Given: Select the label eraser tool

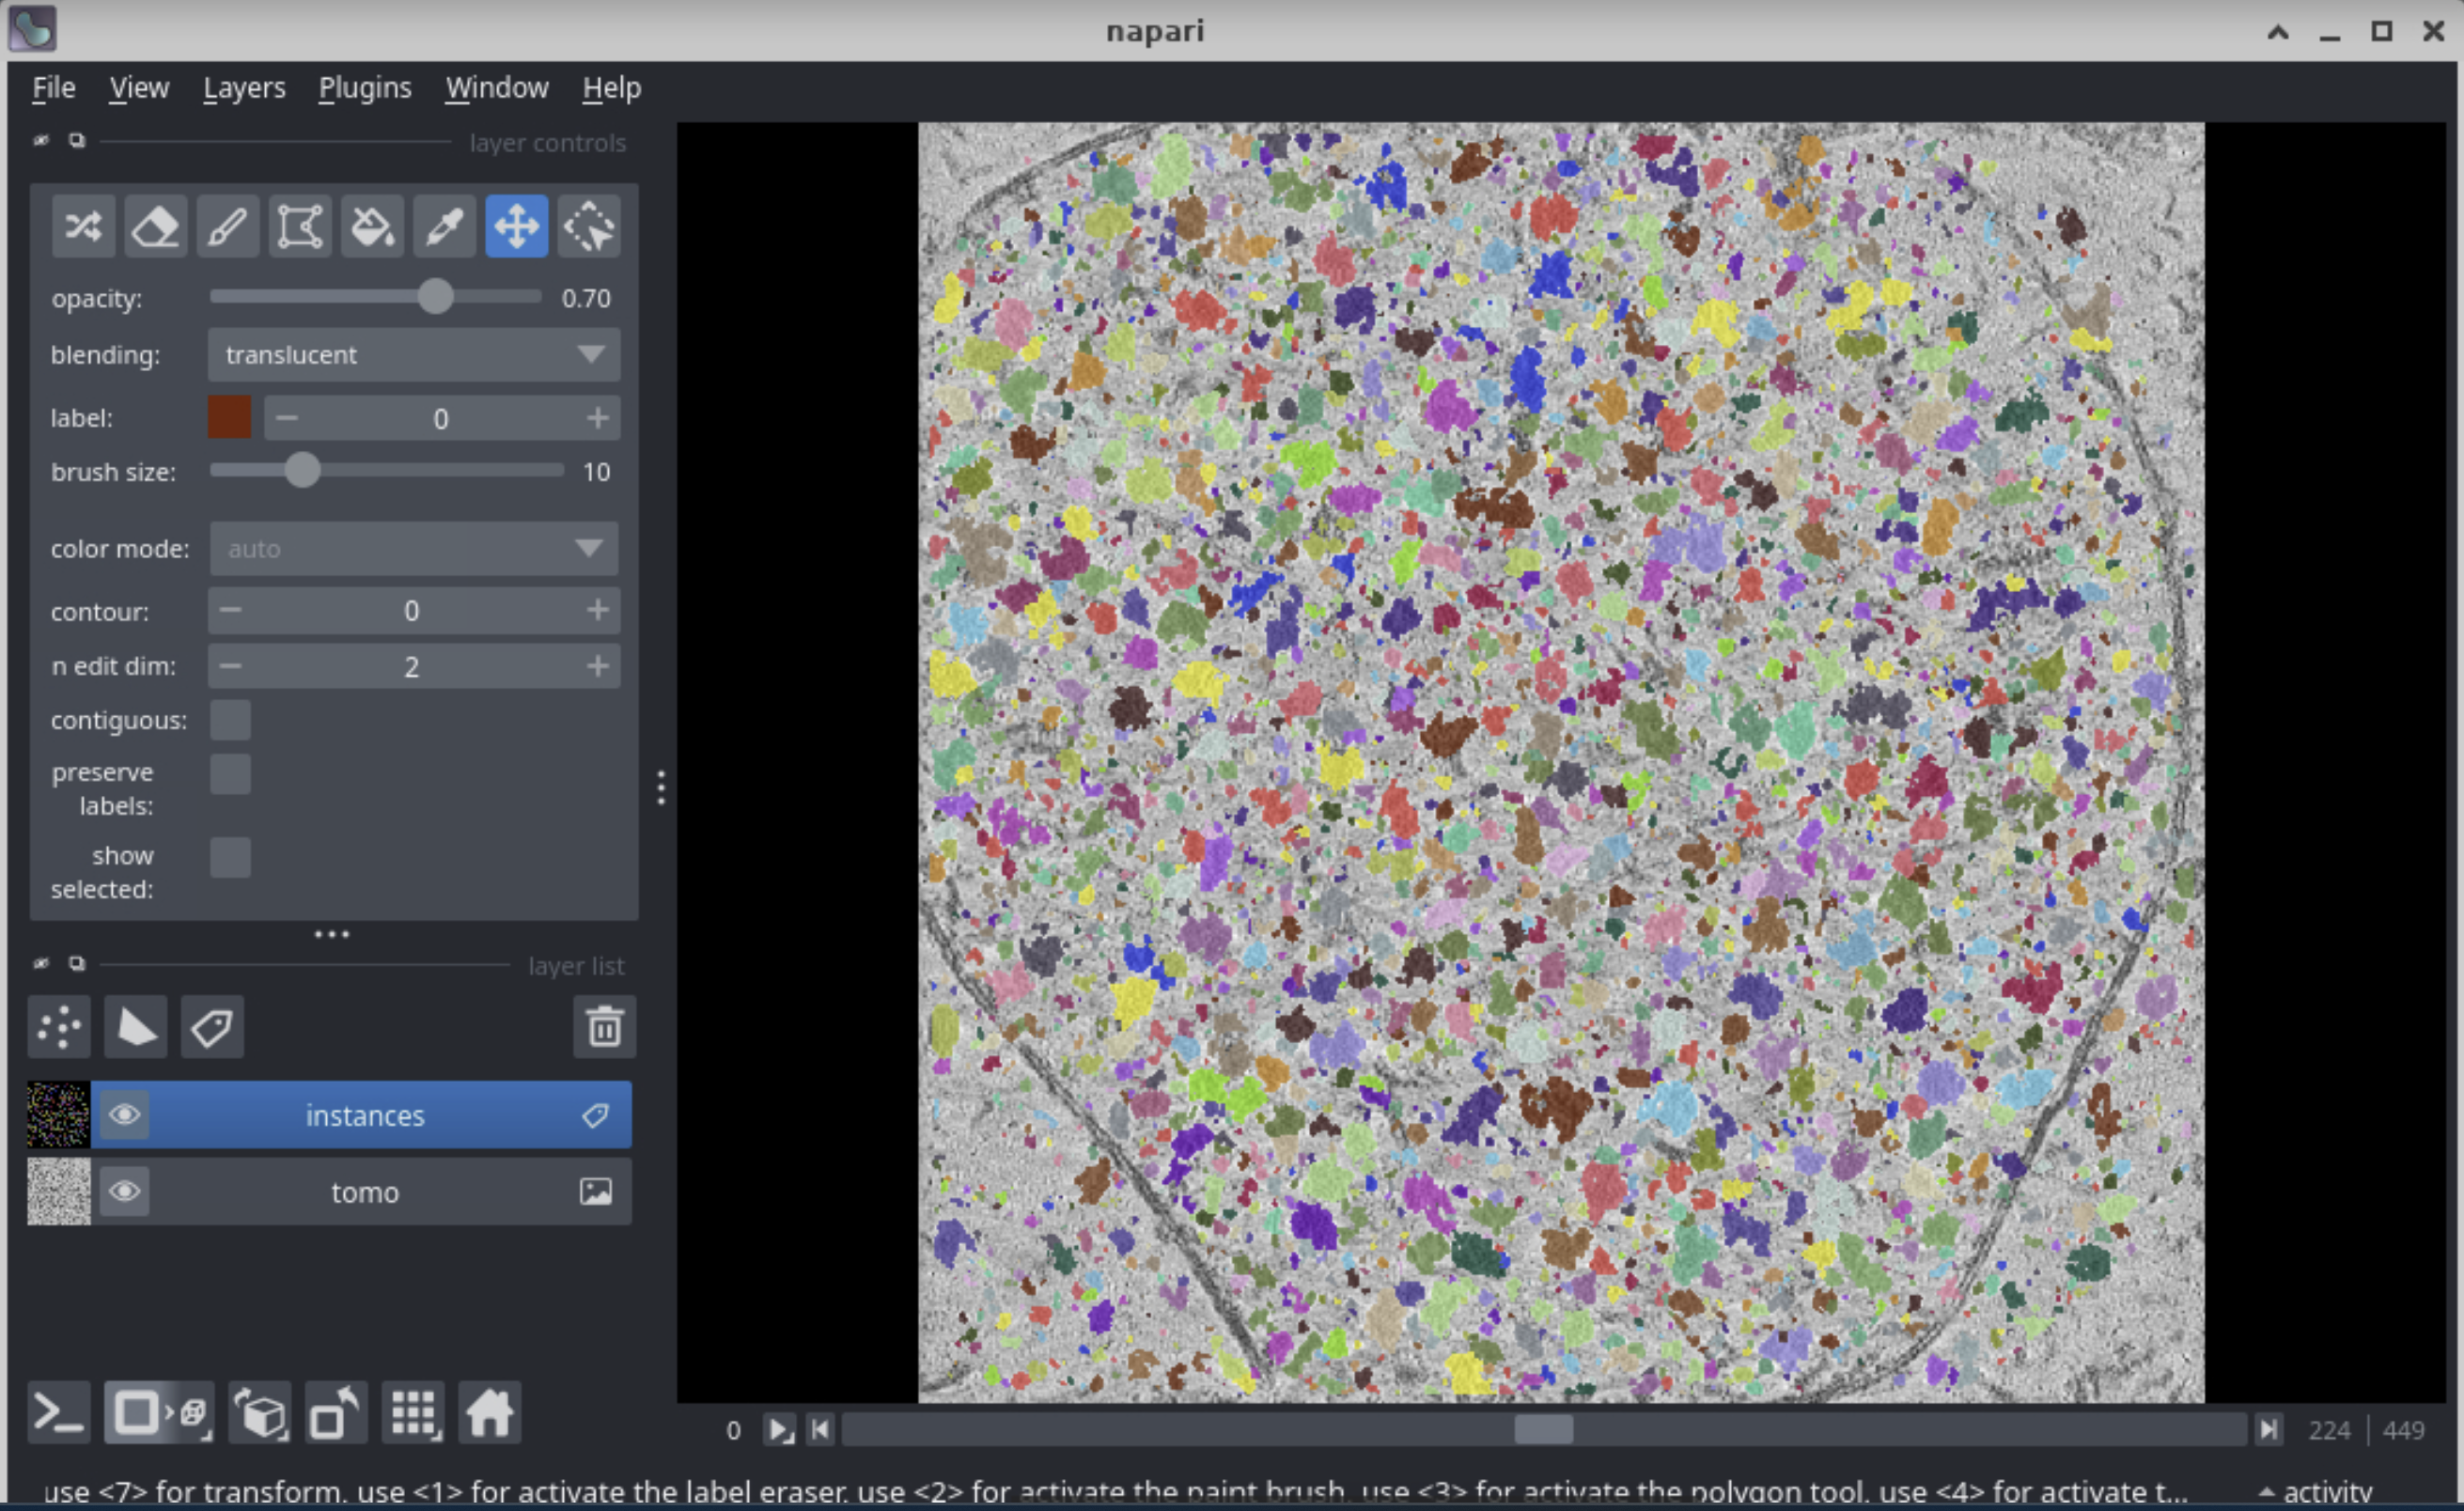Looking at the screenshot, I should (155, 227).
